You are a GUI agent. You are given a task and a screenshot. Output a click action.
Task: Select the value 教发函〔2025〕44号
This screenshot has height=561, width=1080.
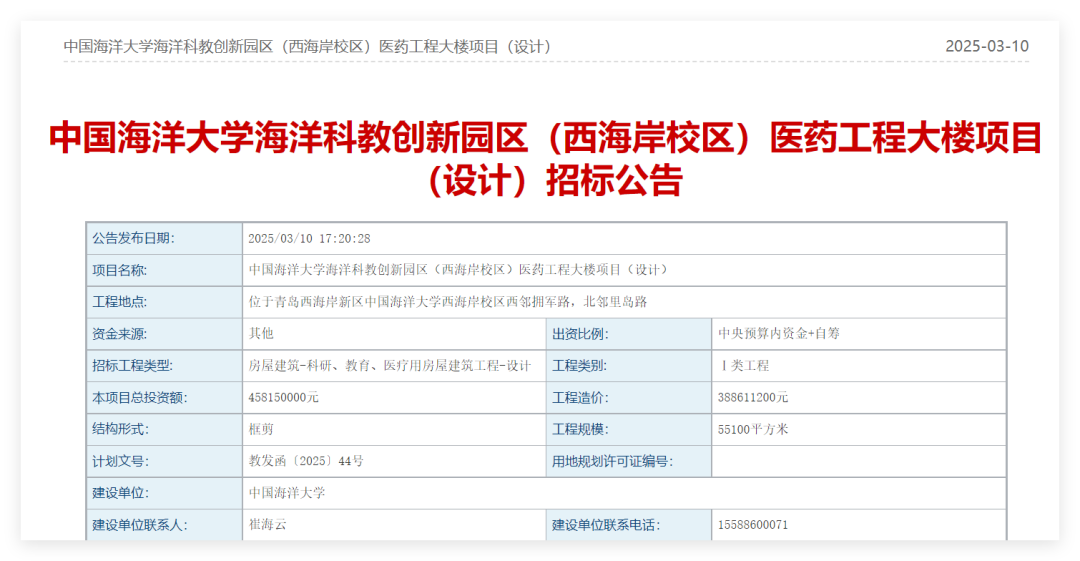306,461
